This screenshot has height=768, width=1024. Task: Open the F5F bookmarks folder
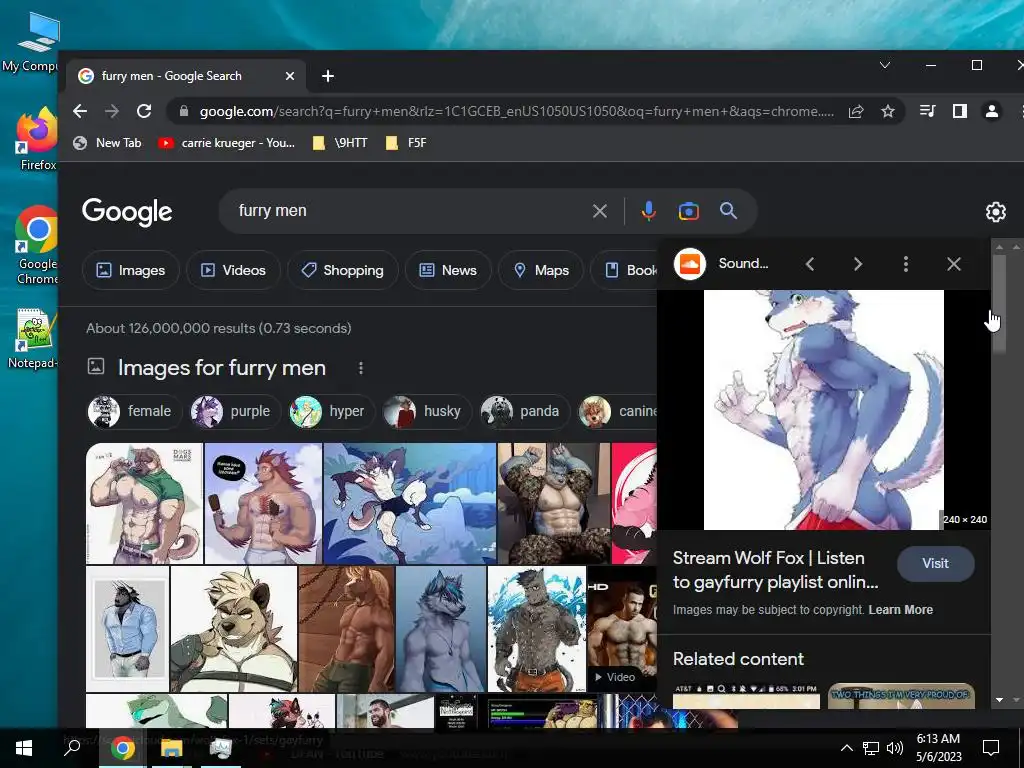[x=406, y=143]
